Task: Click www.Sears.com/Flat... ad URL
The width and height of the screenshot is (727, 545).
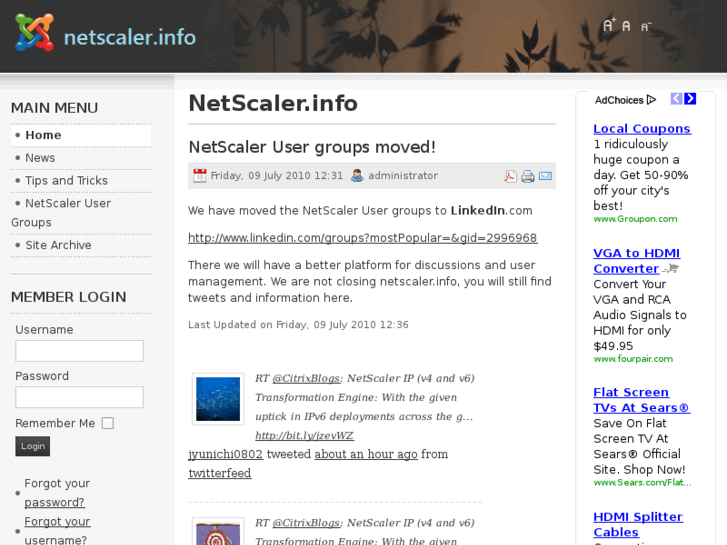Action: tap(642, 483)
